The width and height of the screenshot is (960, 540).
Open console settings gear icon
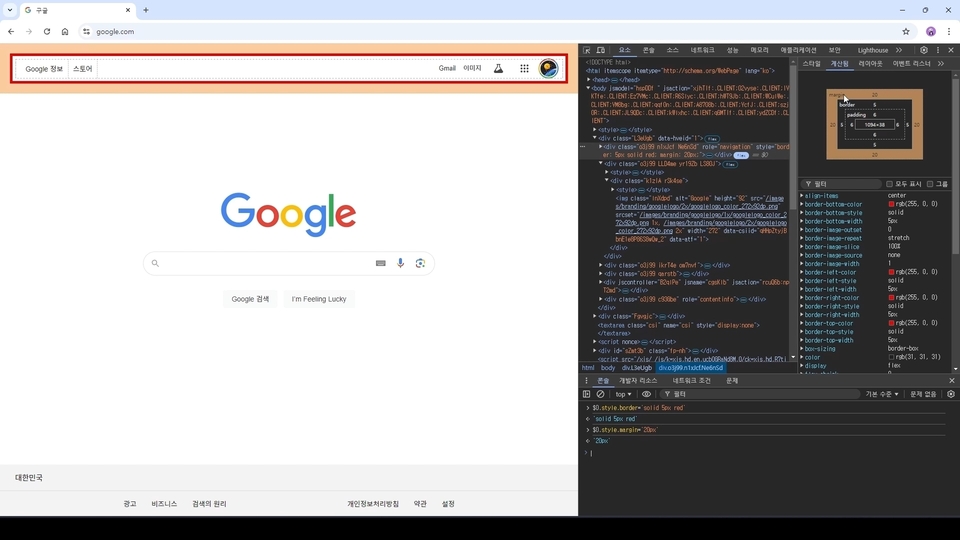(x=951, y=394)
